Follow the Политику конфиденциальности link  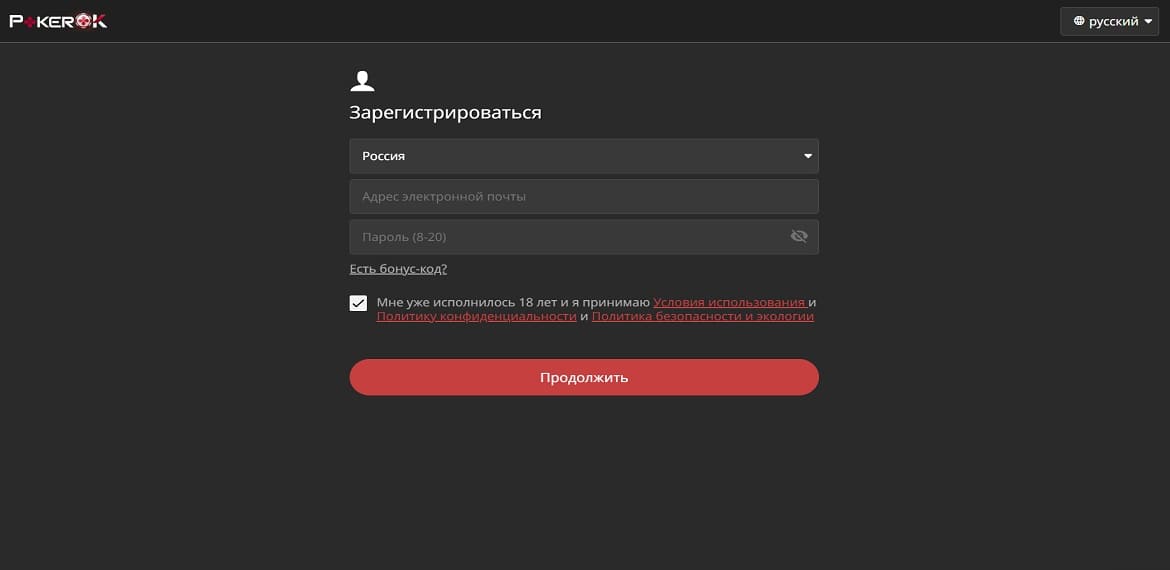(476, 316)
